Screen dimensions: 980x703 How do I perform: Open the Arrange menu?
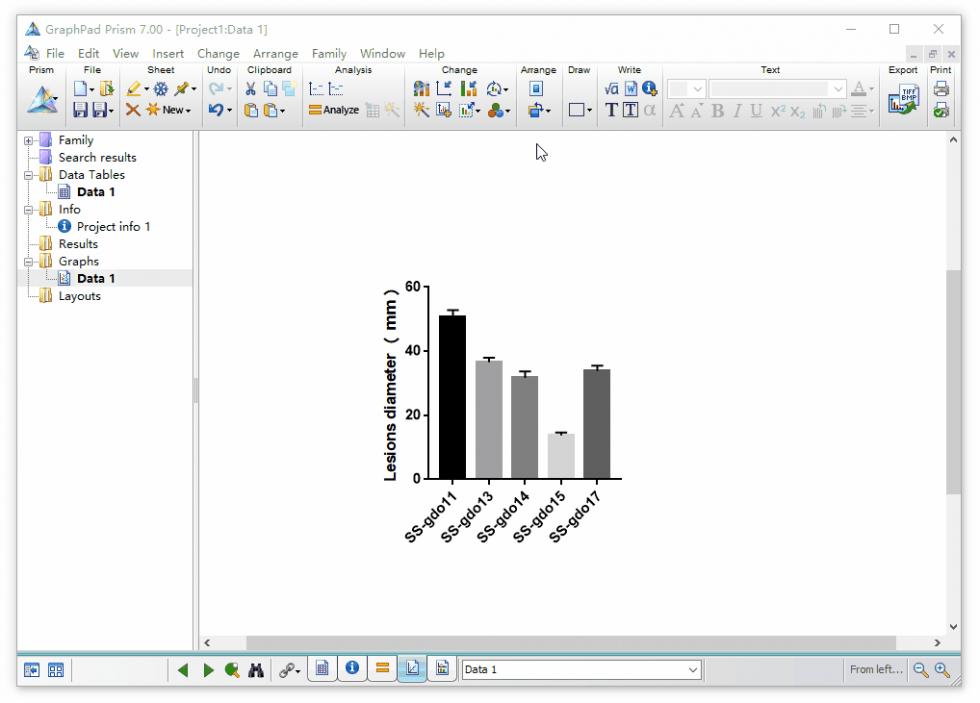click(x=275, y=54)
